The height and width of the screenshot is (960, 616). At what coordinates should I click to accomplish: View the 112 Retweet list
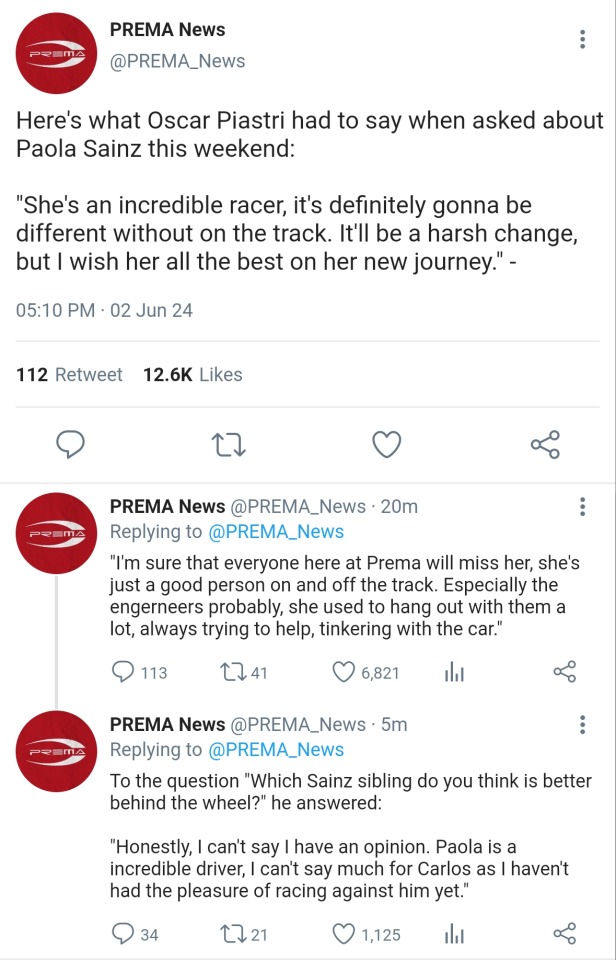pos(69,375)
